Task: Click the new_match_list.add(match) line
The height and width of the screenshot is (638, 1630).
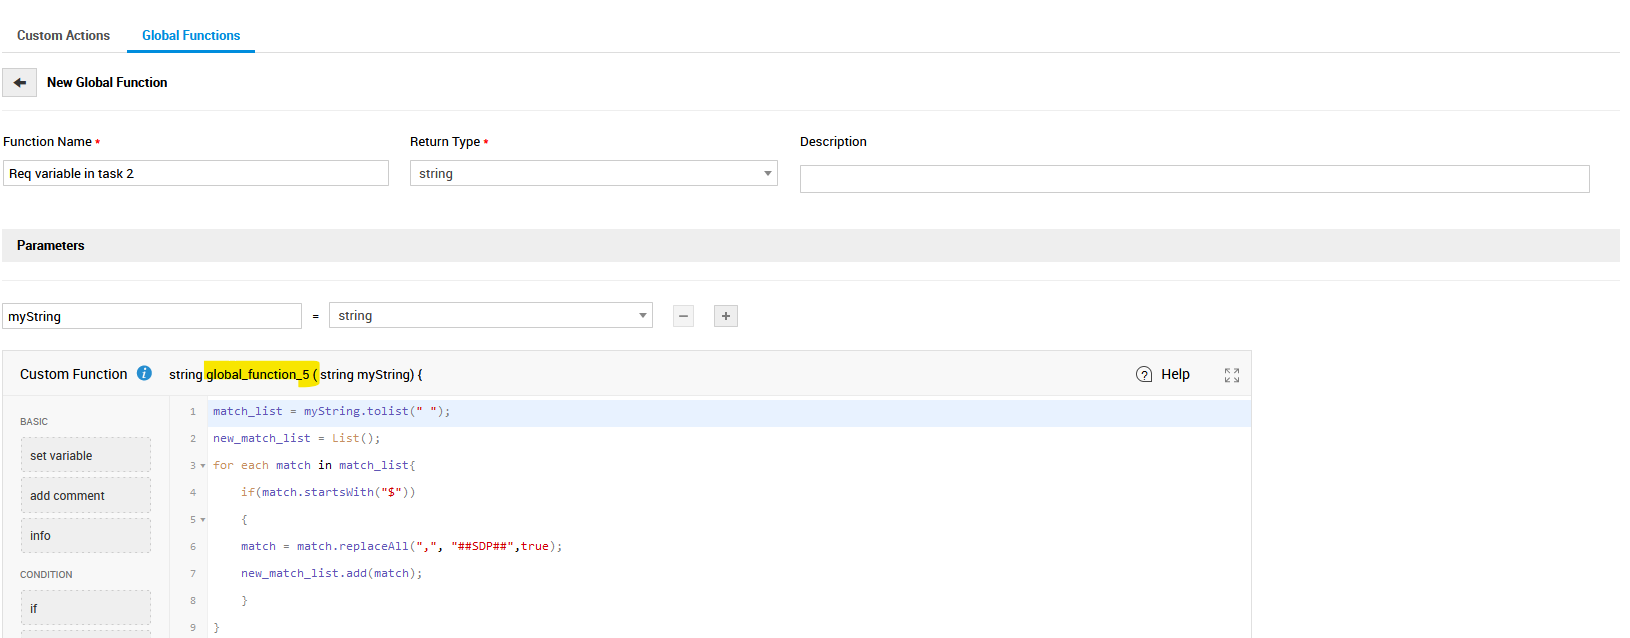Action: [x=331, y=573]
